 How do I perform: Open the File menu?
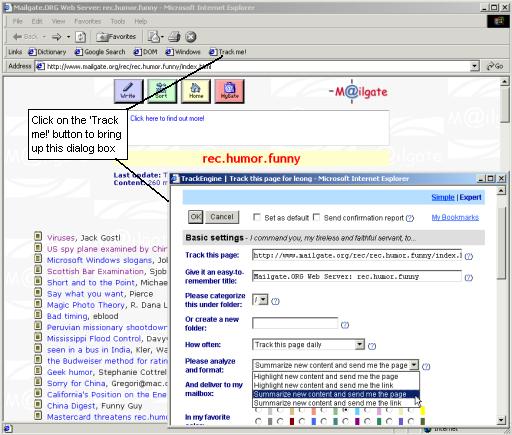[x=18, y=21]
